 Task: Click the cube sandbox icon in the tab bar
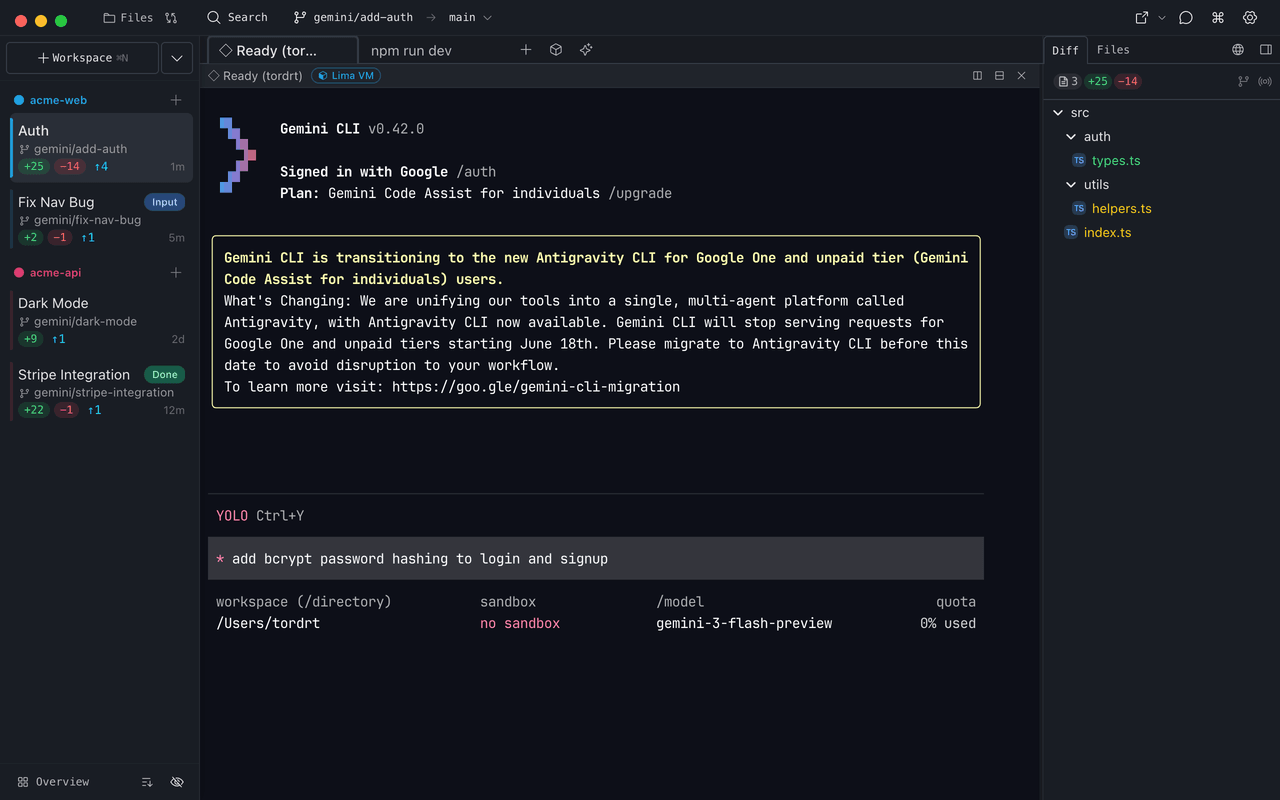tap(556, 50)
